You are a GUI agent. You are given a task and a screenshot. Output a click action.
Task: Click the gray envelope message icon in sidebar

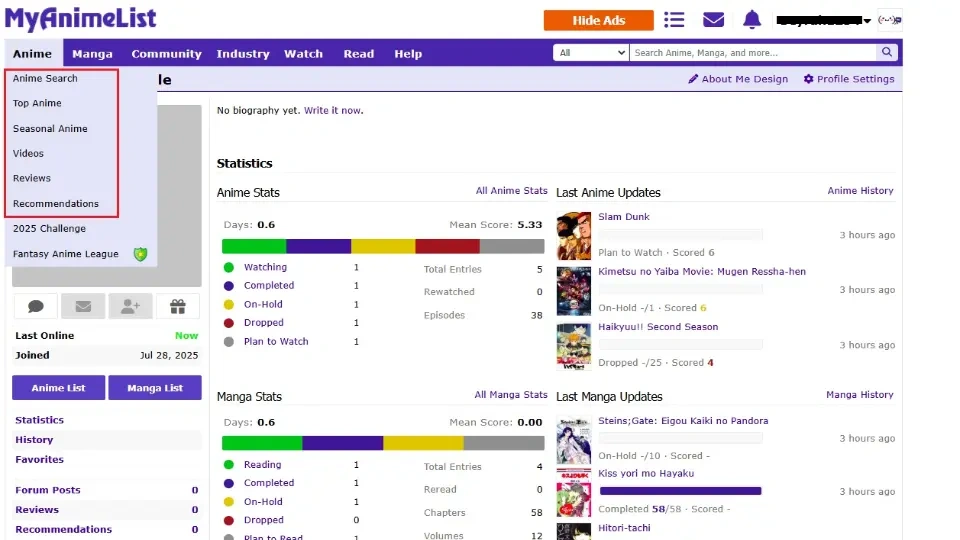click(83, 306)
